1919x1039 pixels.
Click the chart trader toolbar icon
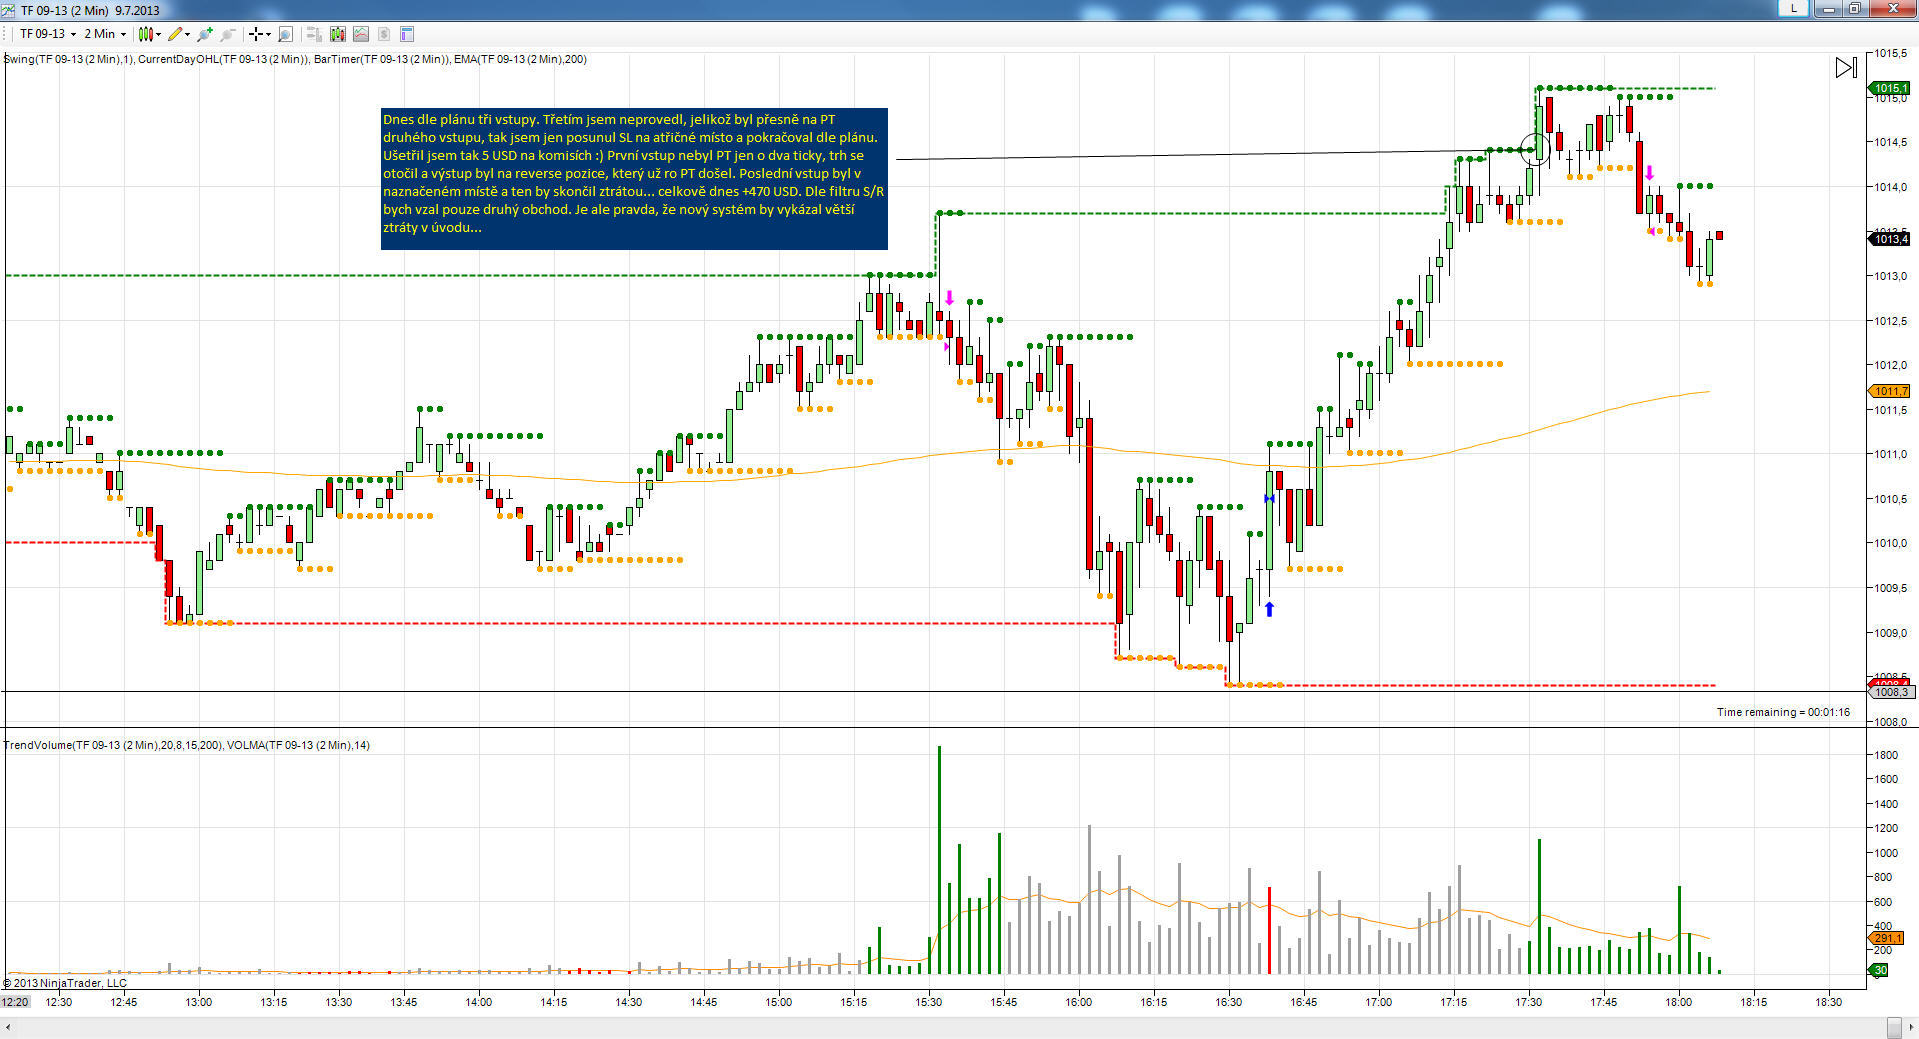[314, 34]
